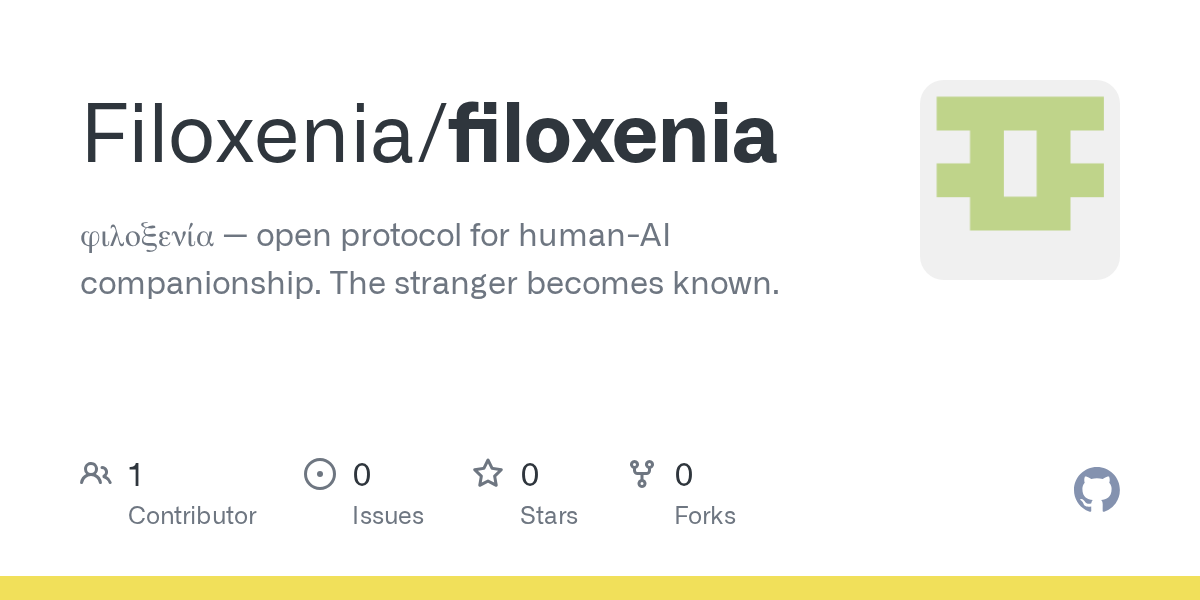Image resolution: width=1200 pixels, height=600 pixels.
Task: Click the contributor count '1'
Action: (x=135, y=474)
